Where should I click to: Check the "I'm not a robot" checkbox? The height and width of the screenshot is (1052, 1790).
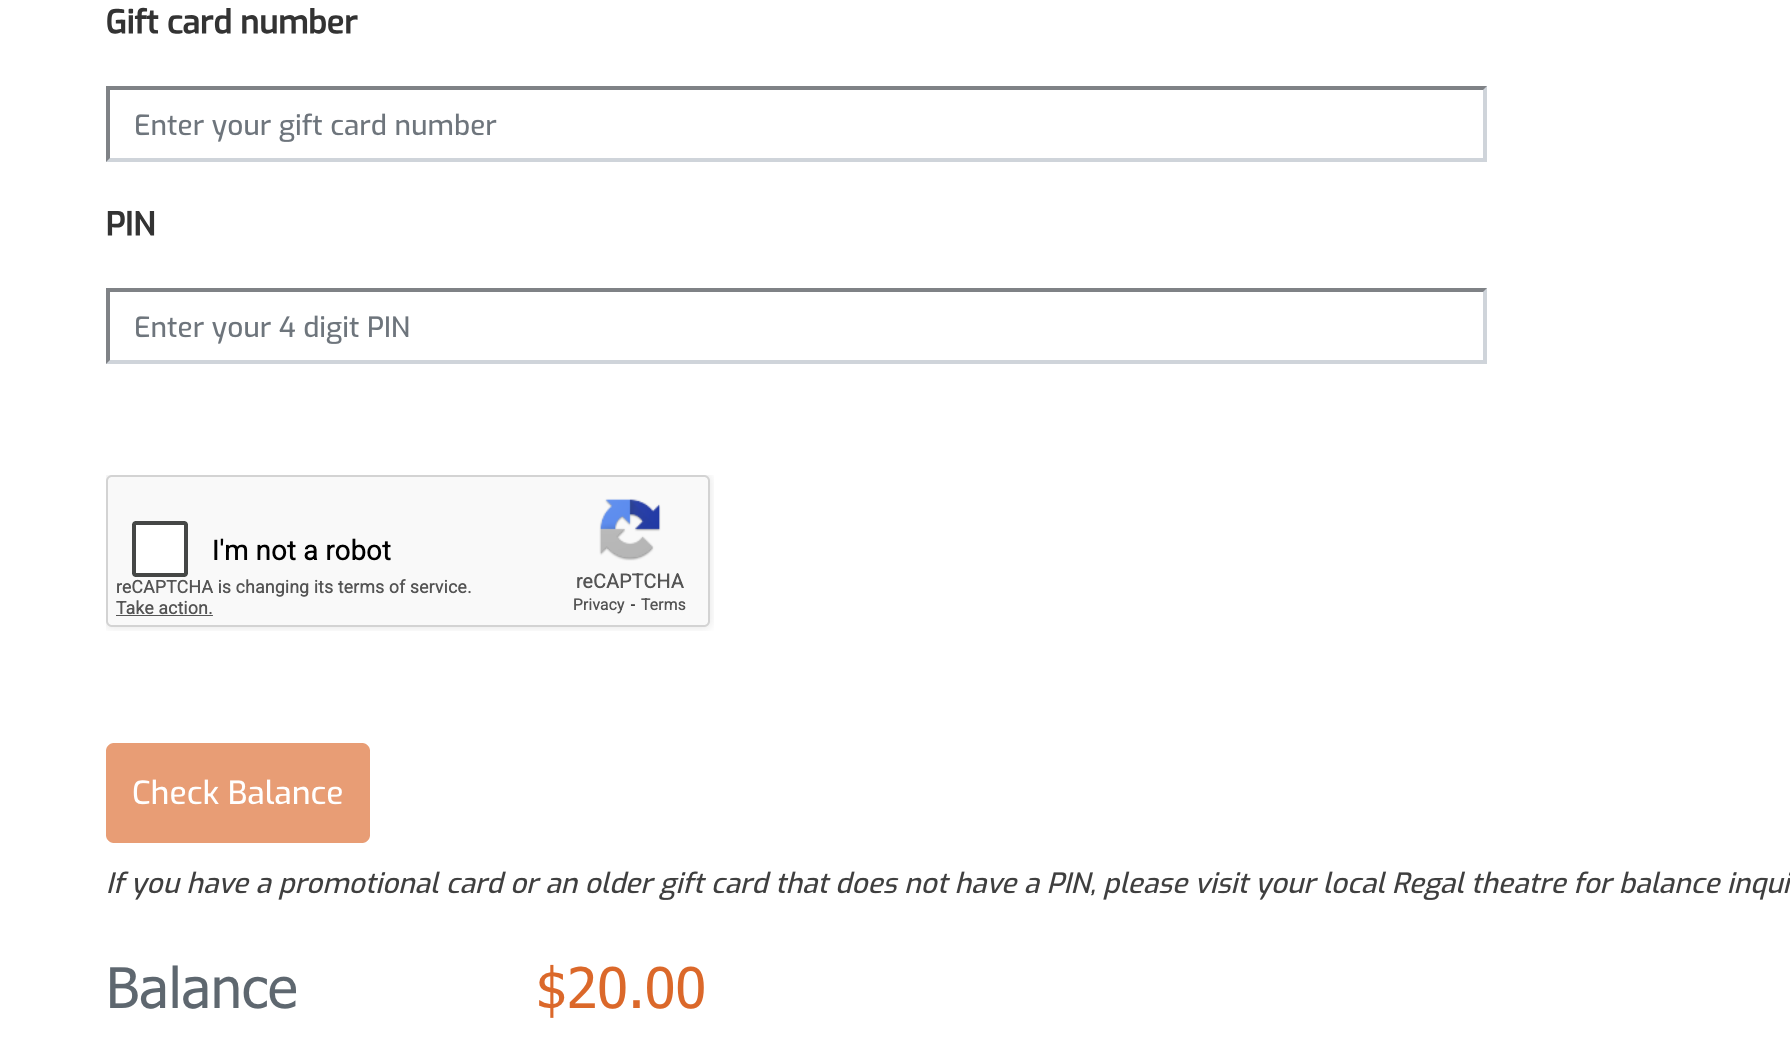(160, 548)
